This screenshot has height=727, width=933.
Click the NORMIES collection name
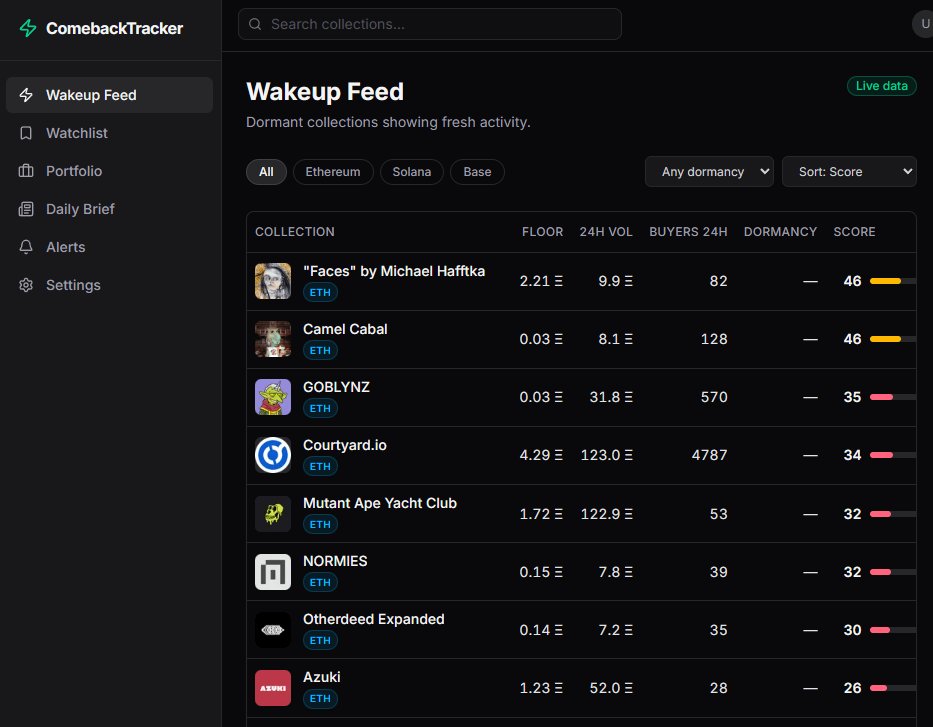point(335,561)
